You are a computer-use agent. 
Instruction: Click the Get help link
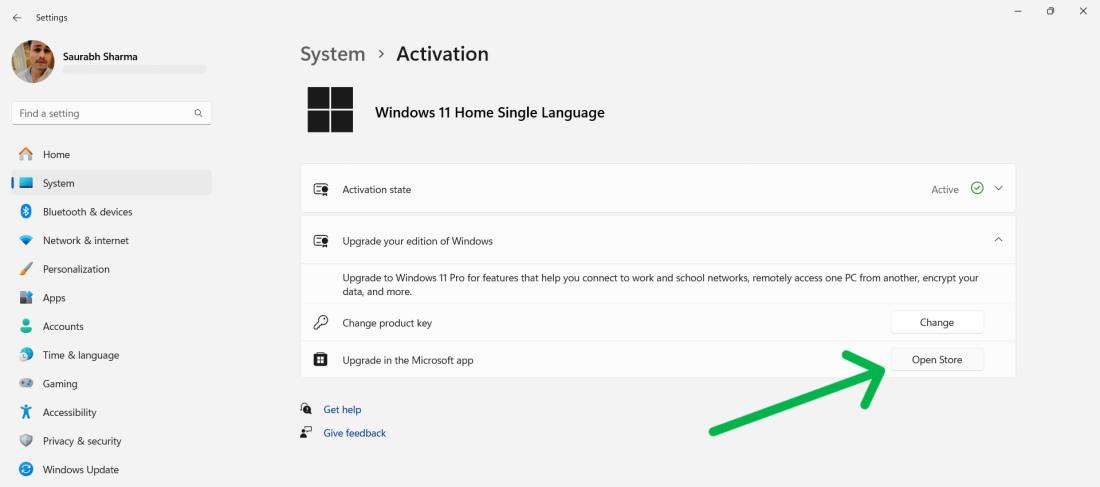[x=342, y=410]
